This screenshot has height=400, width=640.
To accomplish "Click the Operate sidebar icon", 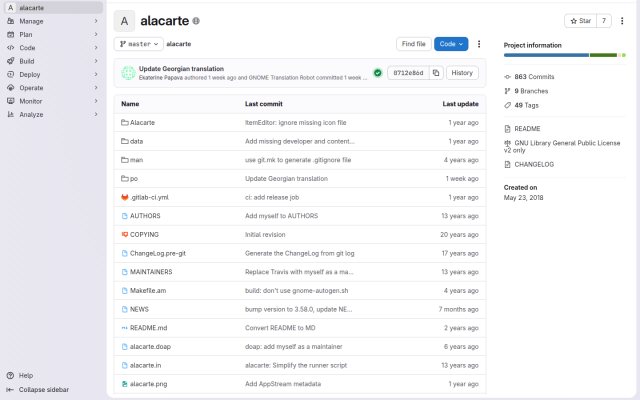I will click(11, 88).
